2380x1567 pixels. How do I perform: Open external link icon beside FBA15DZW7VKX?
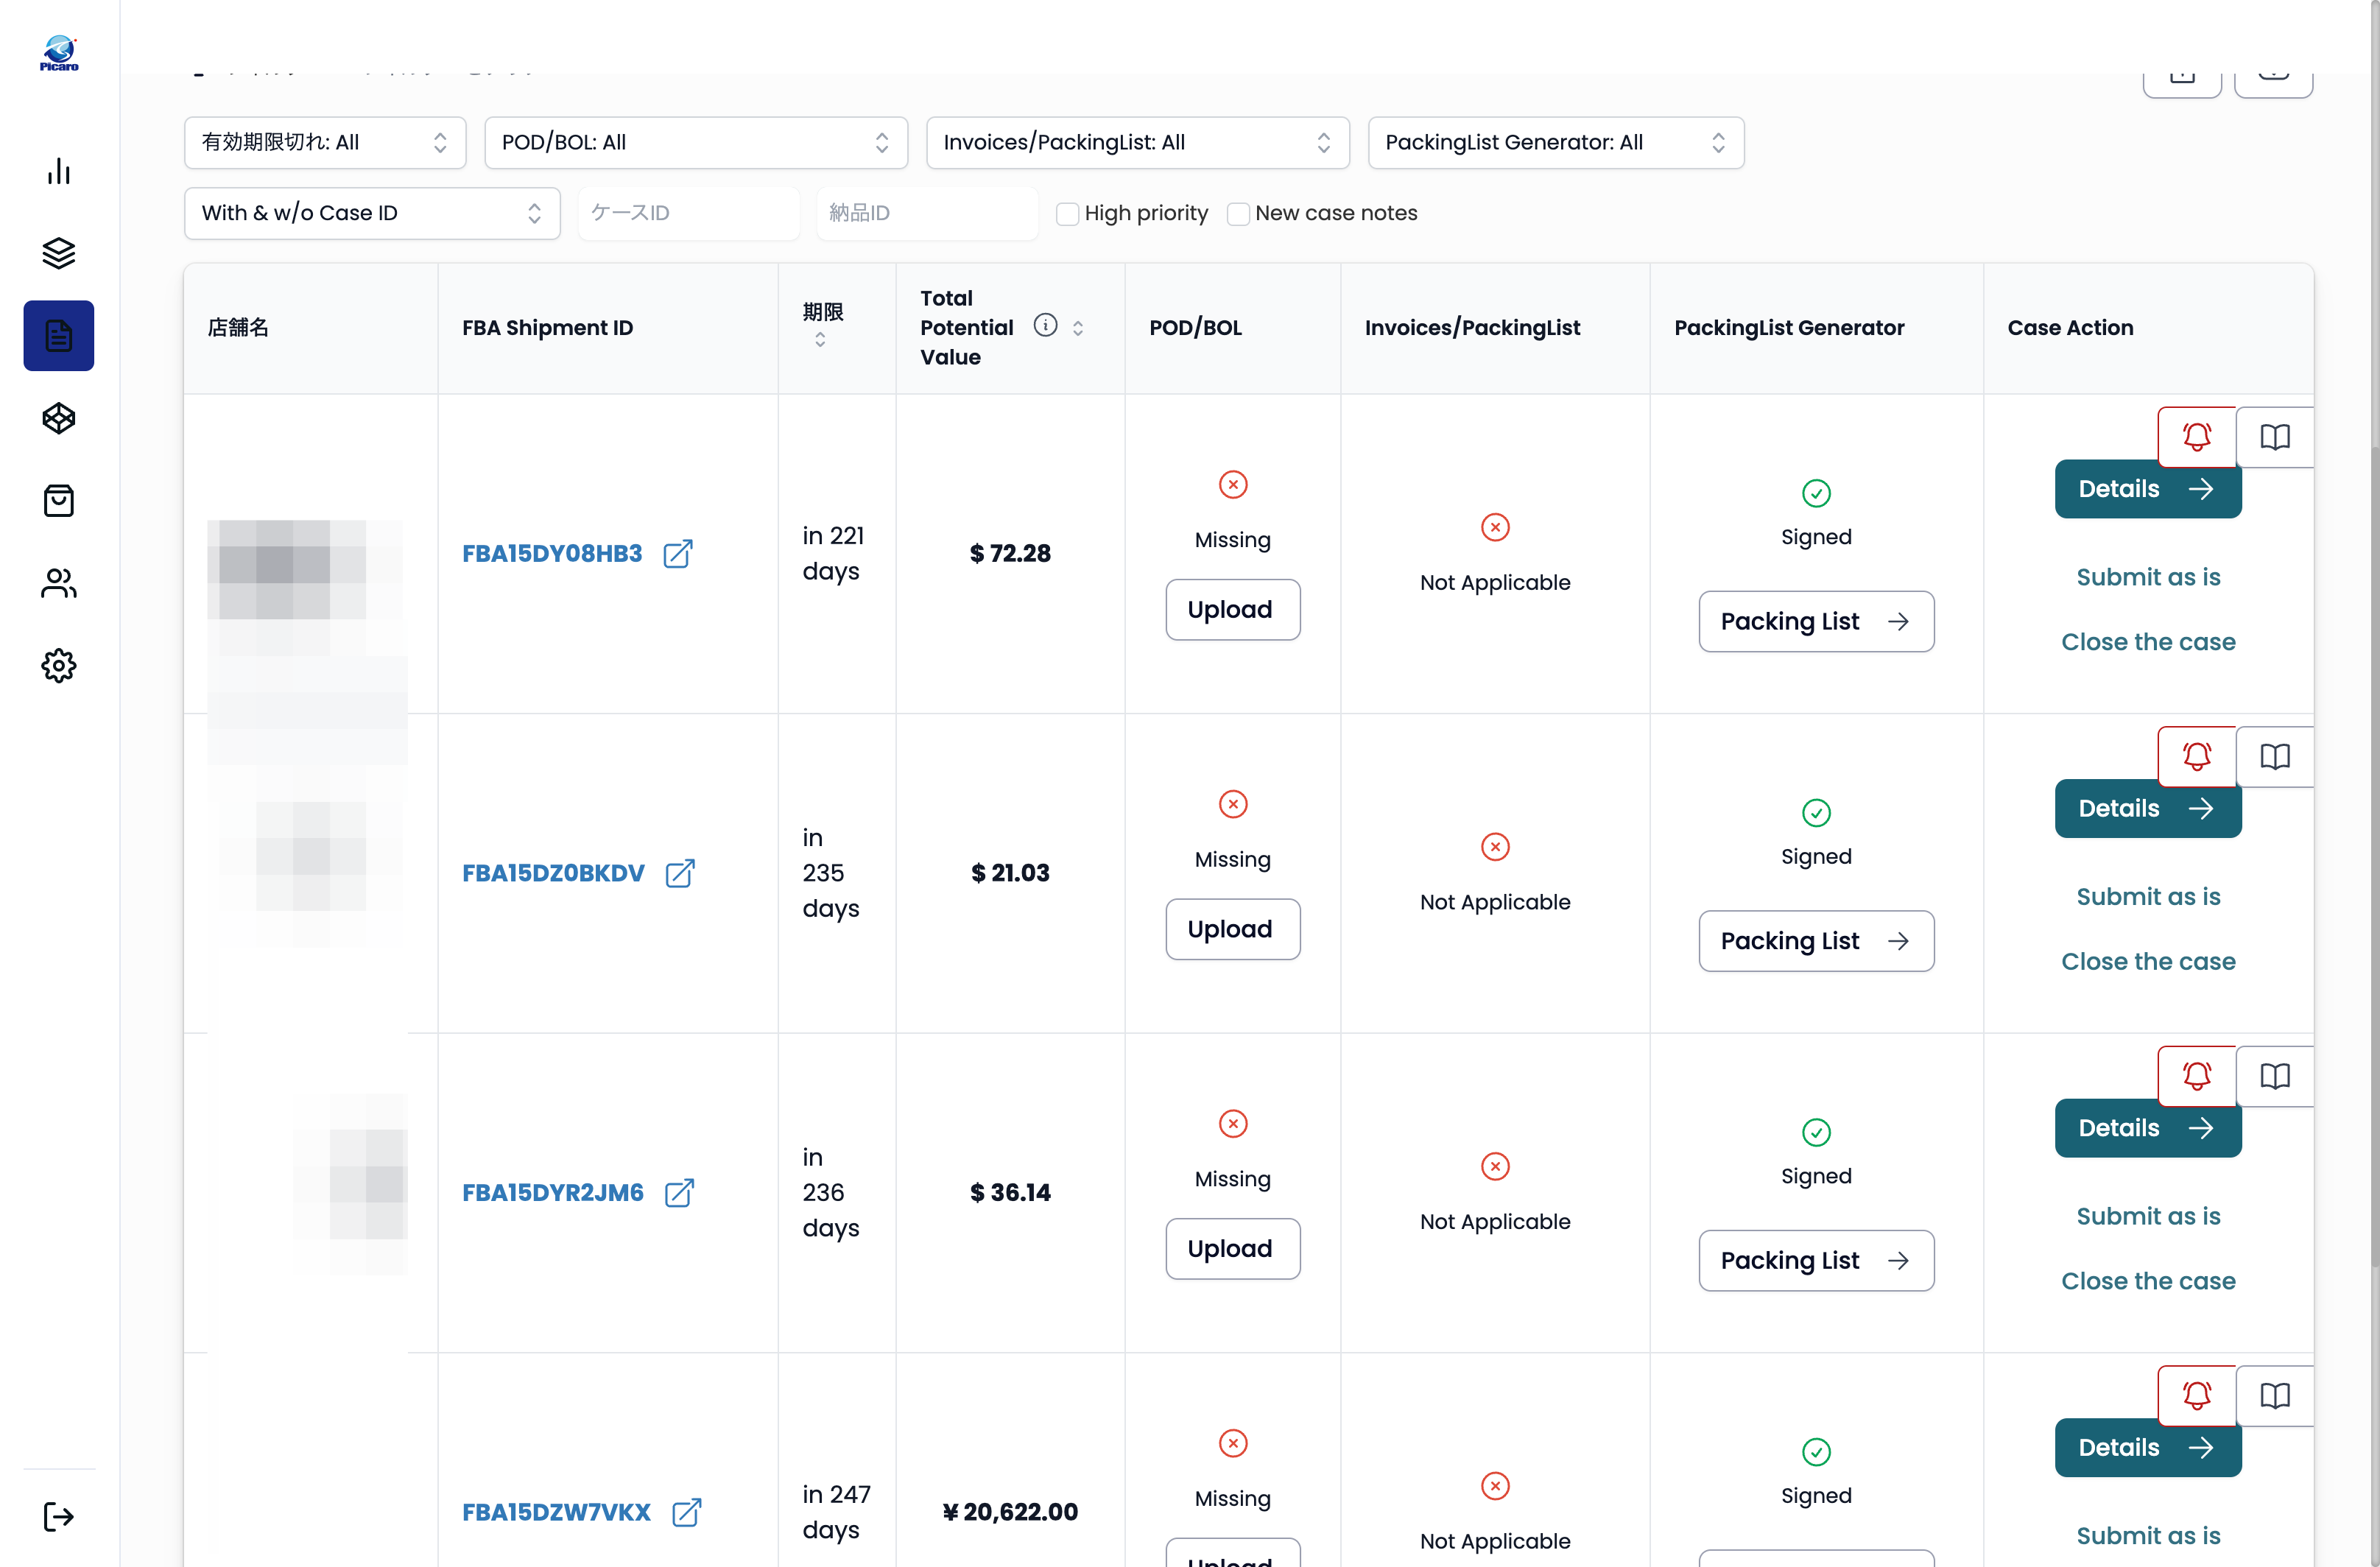tap(686, 1512)
